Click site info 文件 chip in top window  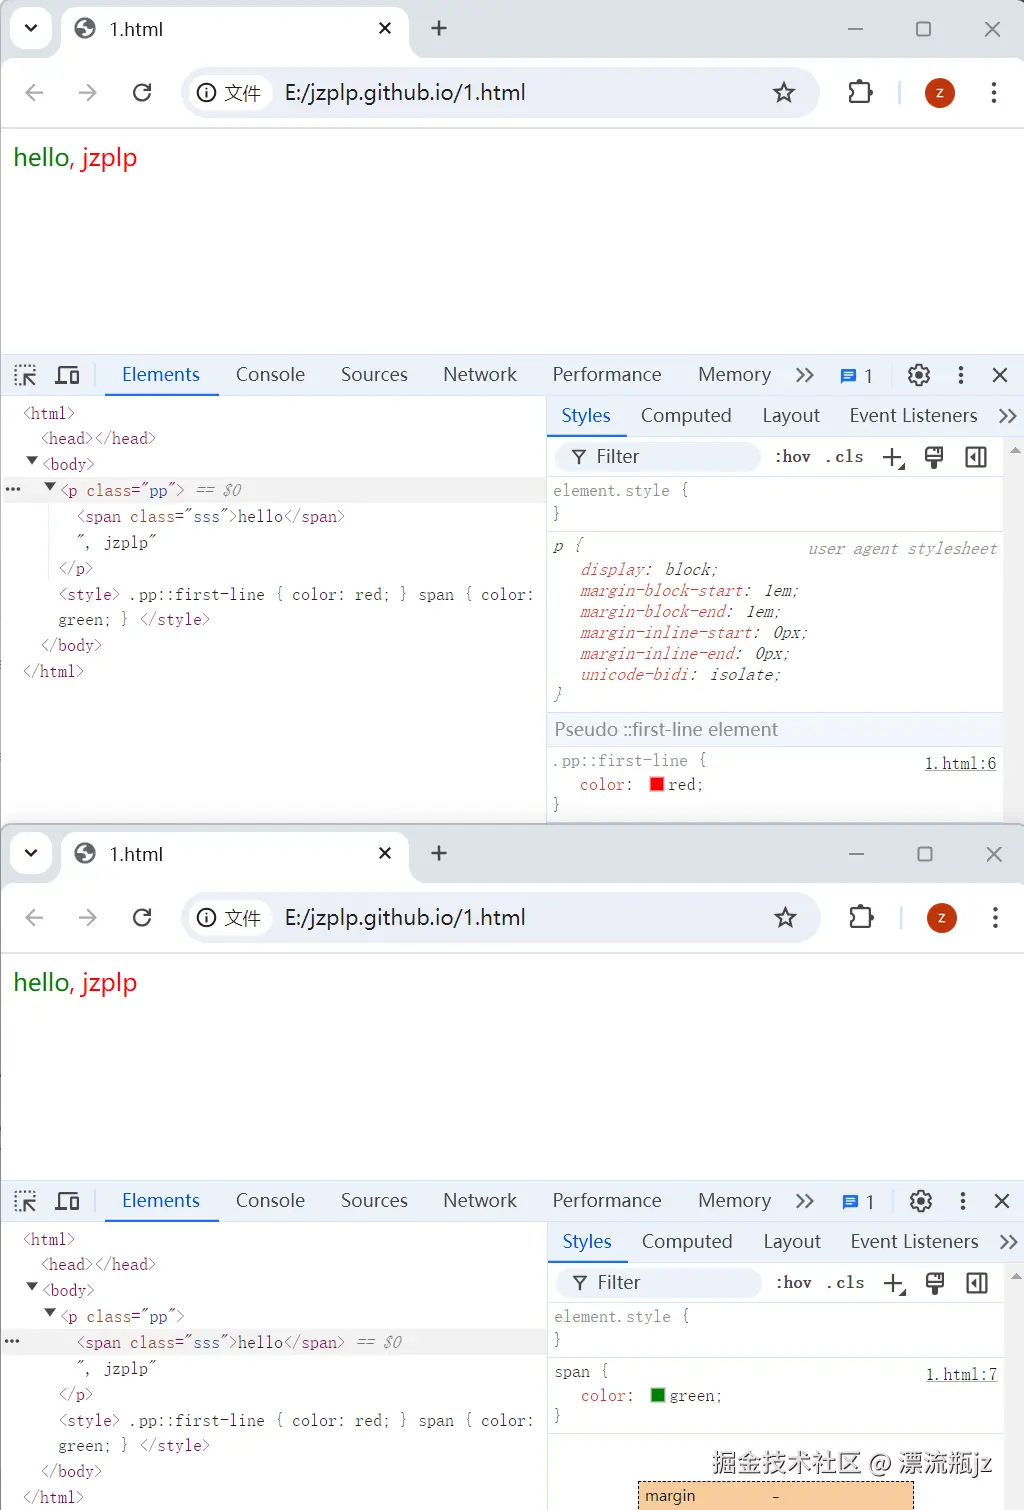229,93
